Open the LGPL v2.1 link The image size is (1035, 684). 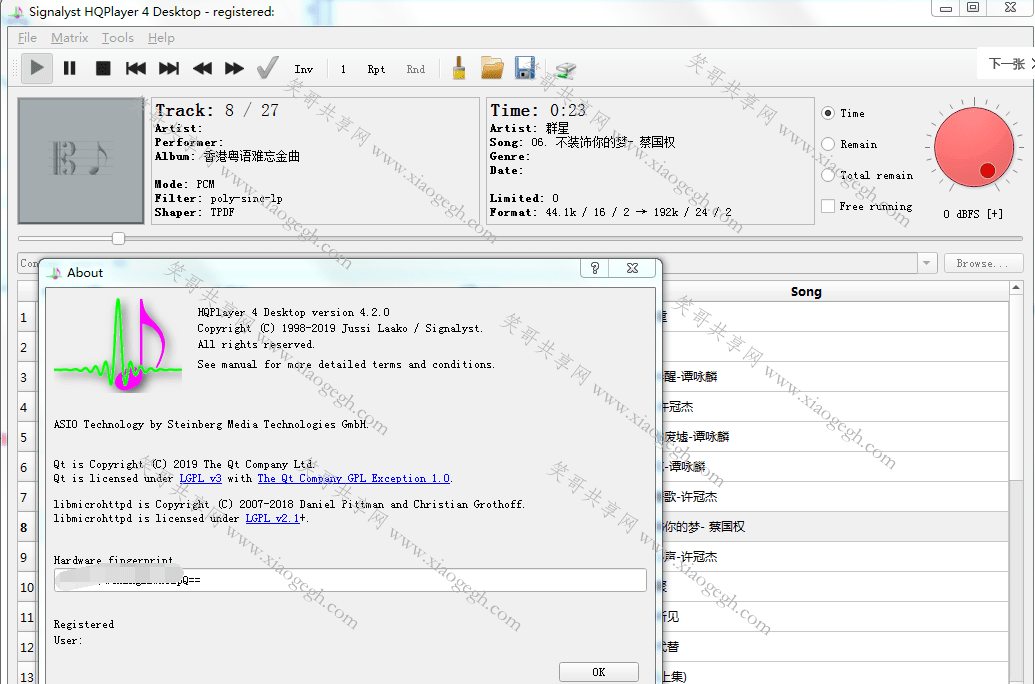pos(273,518)
